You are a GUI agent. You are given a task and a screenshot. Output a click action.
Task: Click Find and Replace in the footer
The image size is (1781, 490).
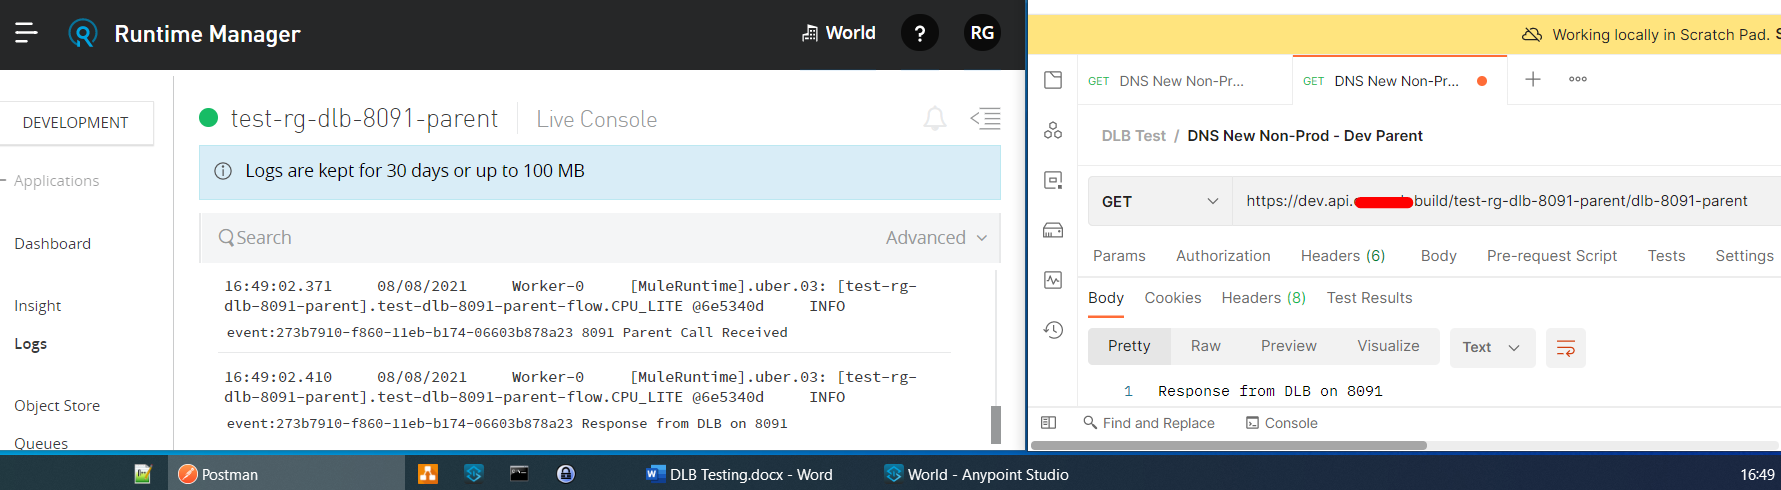tap(1149, 423)
